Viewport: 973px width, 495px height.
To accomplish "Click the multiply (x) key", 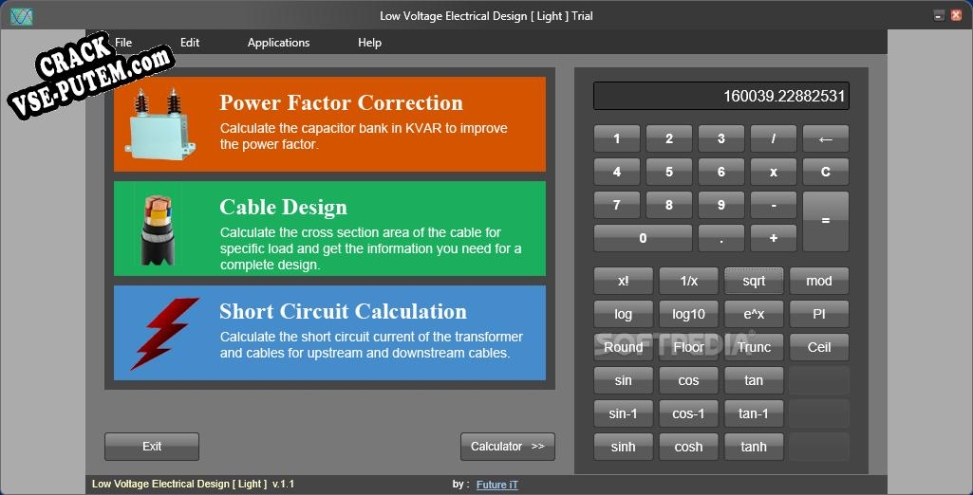I will point(773,172).
